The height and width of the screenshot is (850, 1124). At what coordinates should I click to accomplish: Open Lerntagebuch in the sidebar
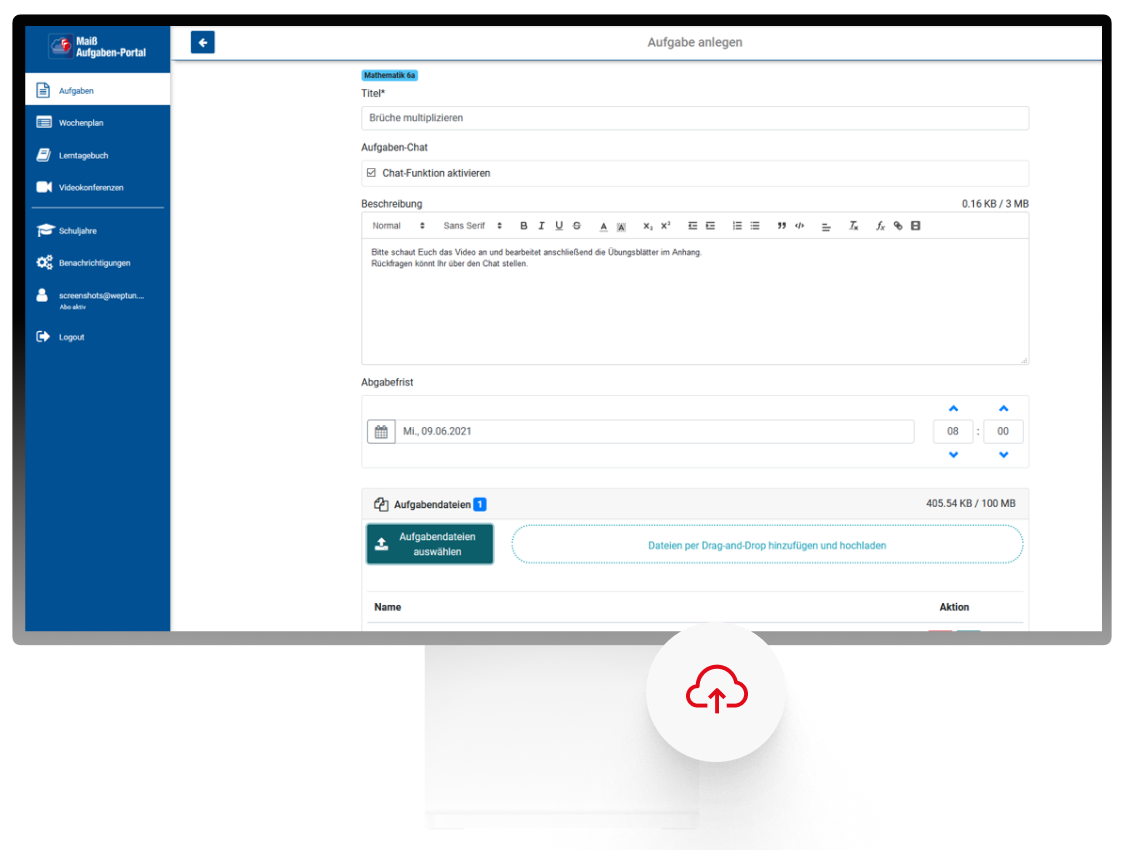coord(97,155)
